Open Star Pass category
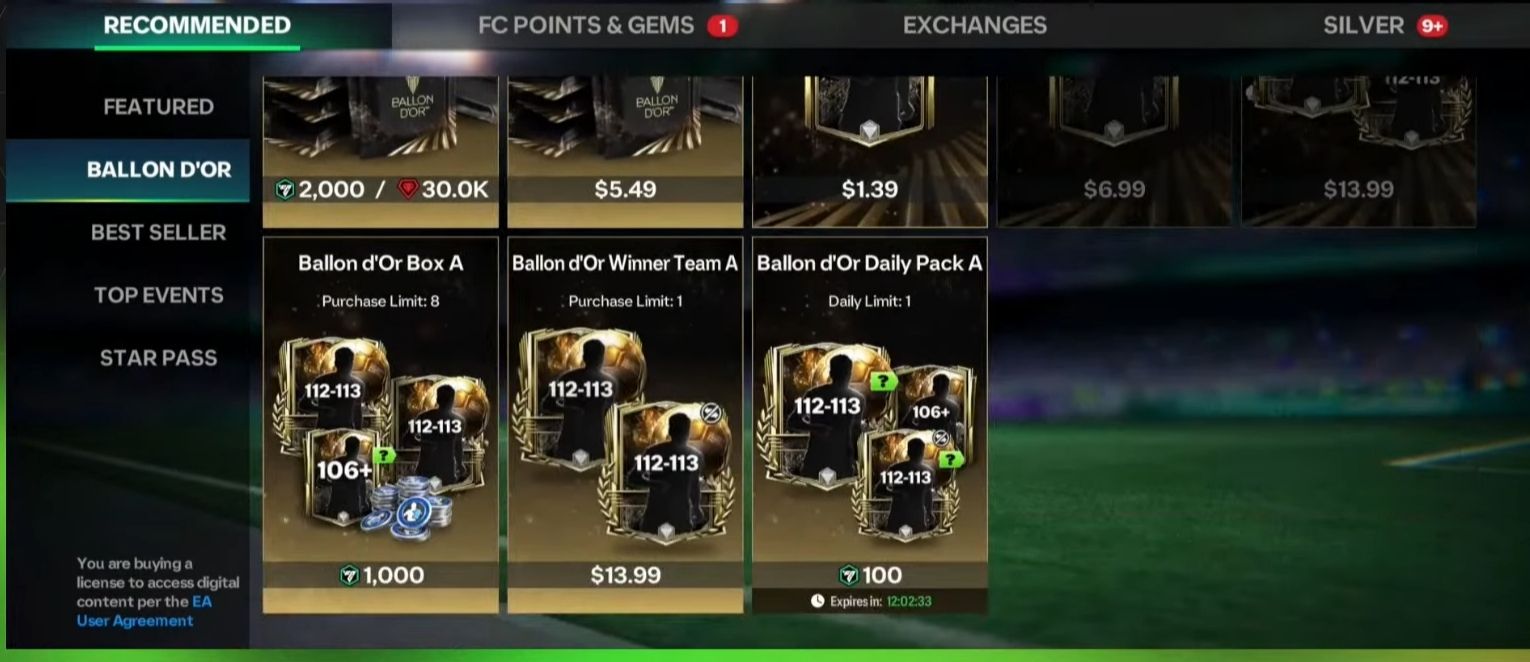 tap(158, 358)
